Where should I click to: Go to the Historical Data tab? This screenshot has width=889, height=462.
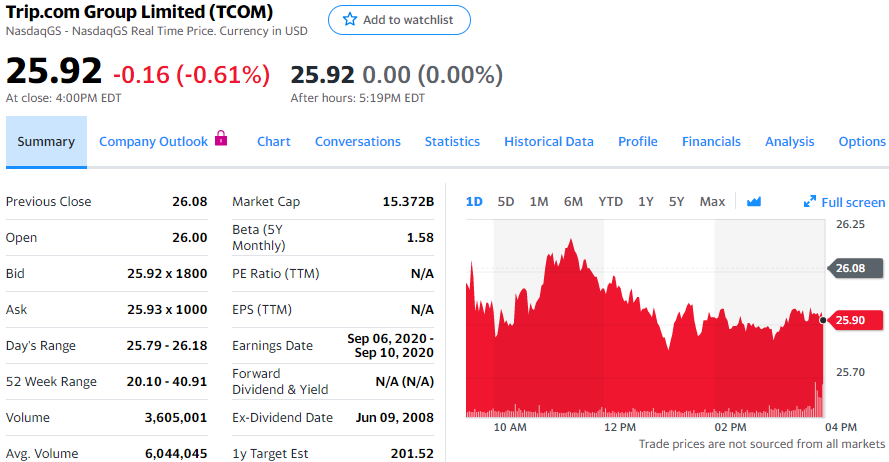tap(549, 142)
